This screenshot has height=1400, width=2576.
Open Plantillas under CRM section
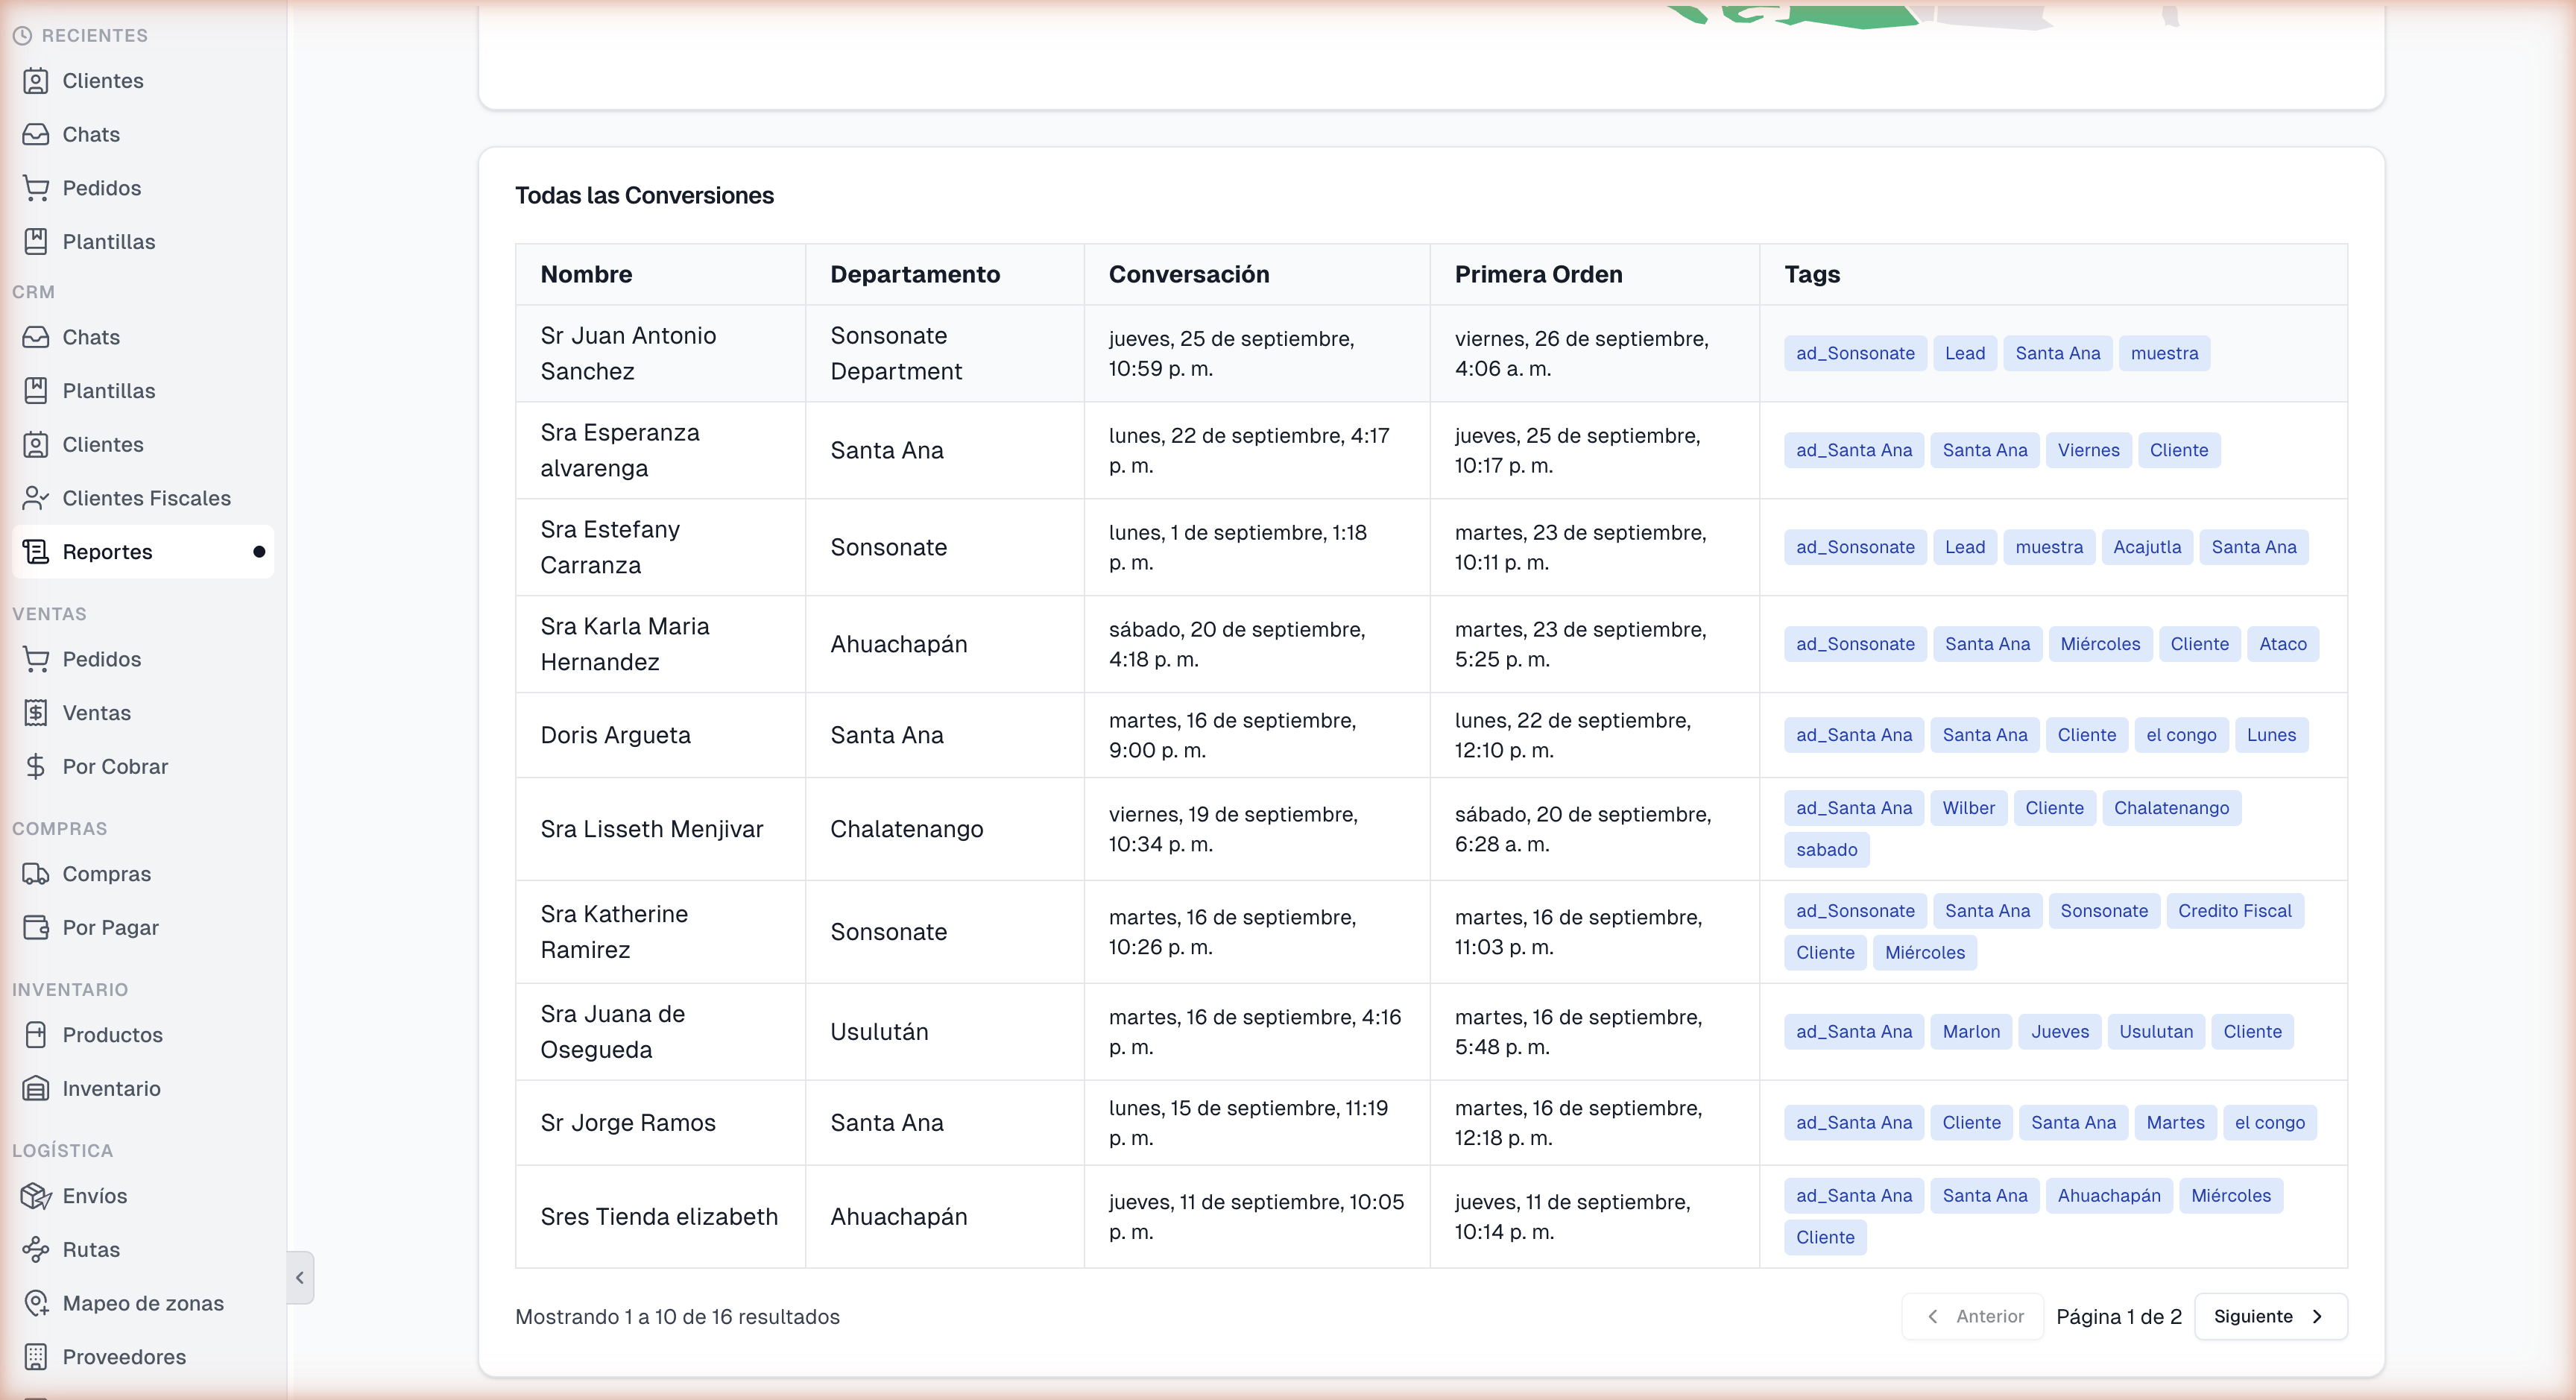108,391
